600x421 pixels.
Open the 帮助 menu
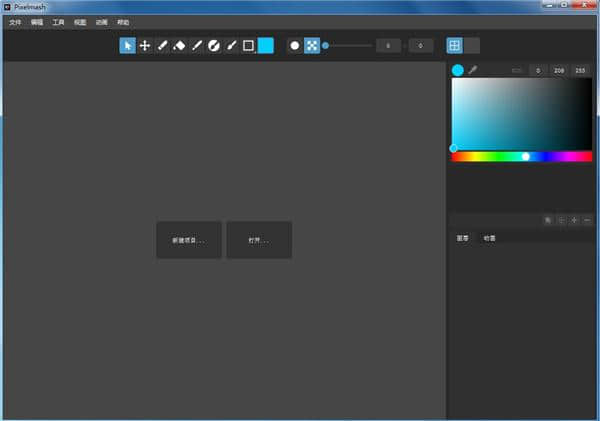tap(123, 21)
